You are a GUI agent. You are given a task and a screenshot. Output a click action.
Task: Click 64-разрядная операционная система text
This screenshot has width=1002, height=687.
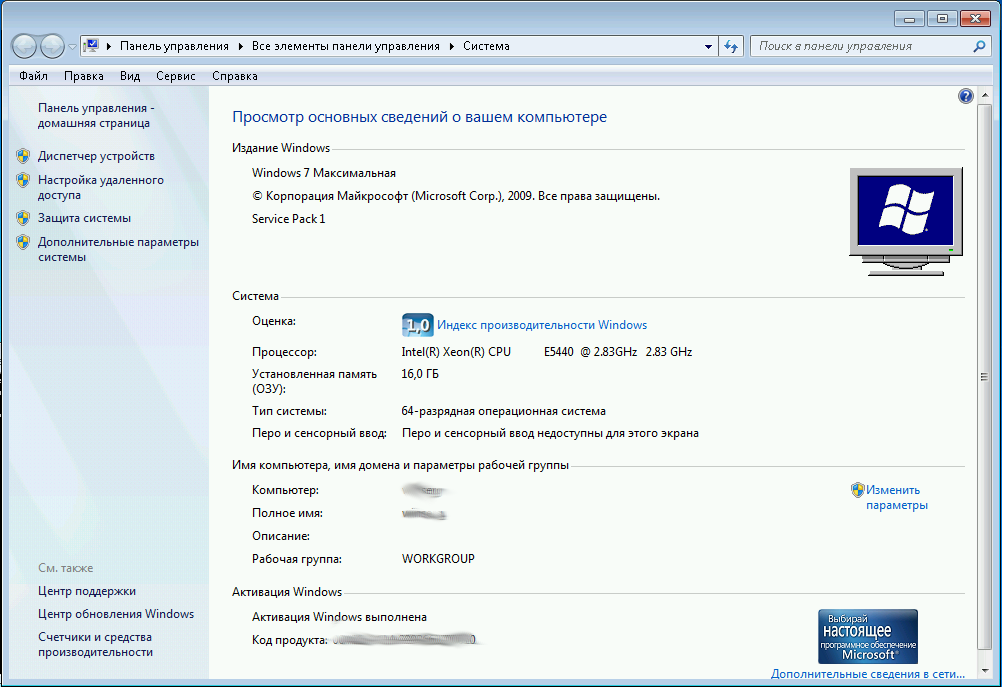pyautogui.click(x=504, y=411)
